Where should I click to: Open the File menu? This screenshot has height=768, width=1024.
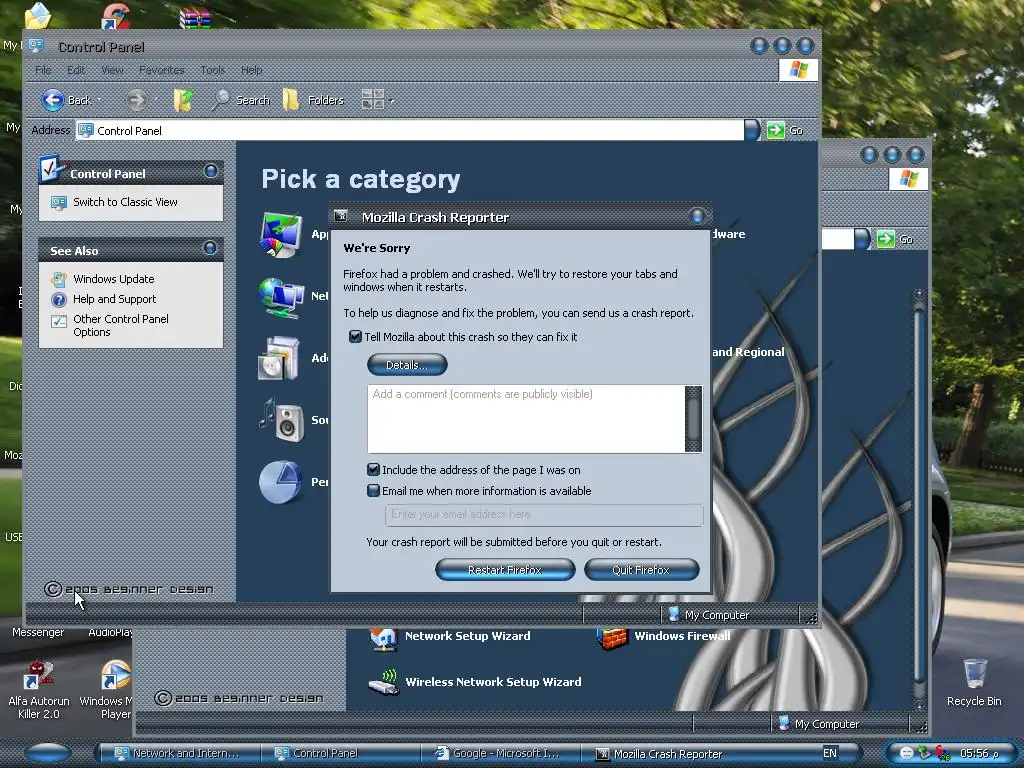coord(43,70)
